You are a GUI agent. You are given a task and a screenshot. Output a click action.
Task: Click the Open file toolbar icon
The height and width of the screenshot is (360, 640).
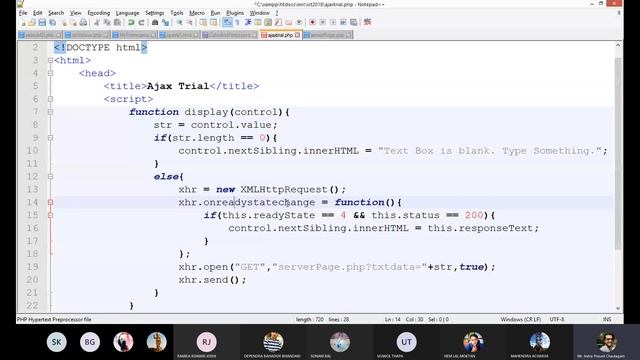(x=32, y=22)
